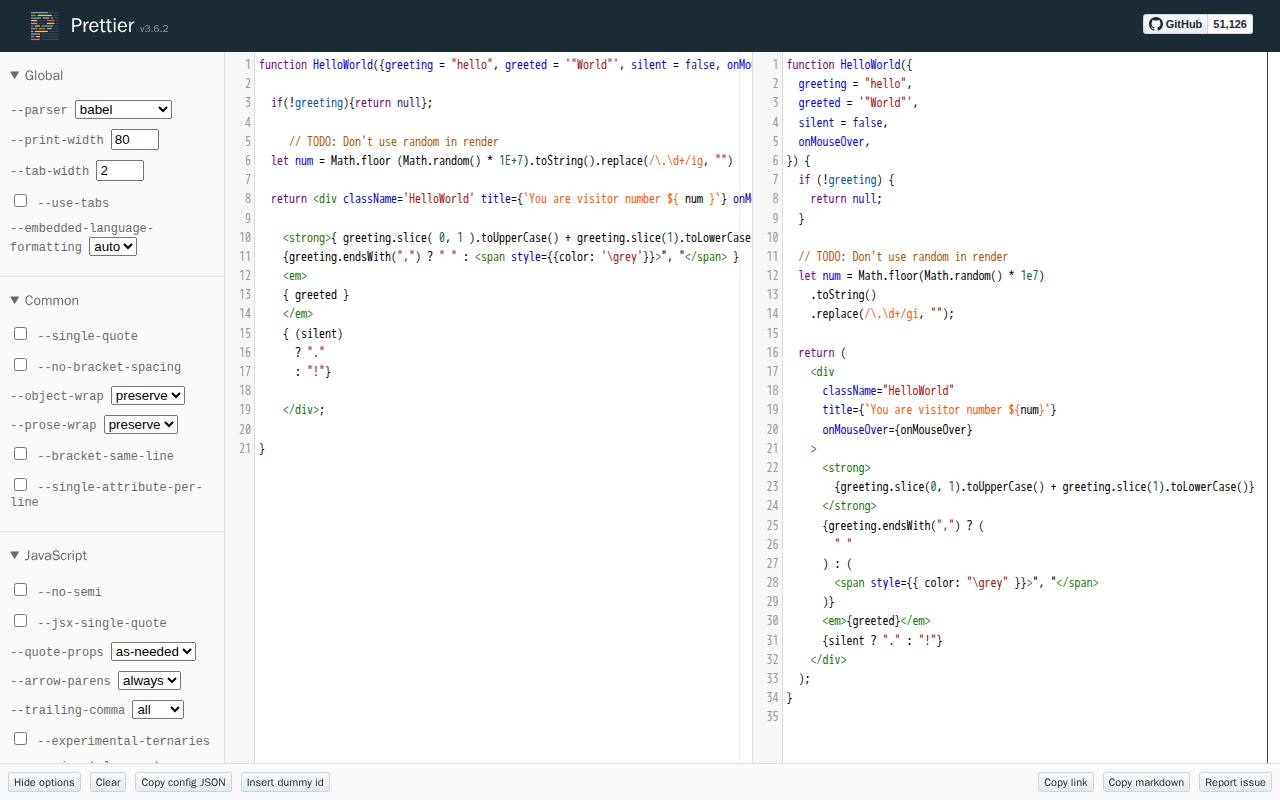Viewport: 1280px width, 800px height.
Task: Click the GitHub star count 51,126
Action: [1229, 24]
